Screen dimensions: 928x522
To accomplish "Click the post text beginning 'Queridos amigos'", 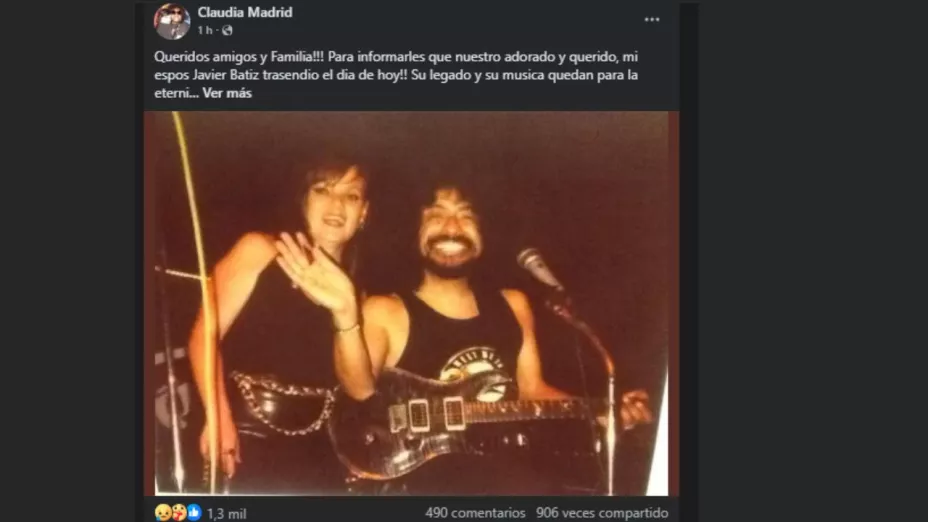I will pos(396,75).
